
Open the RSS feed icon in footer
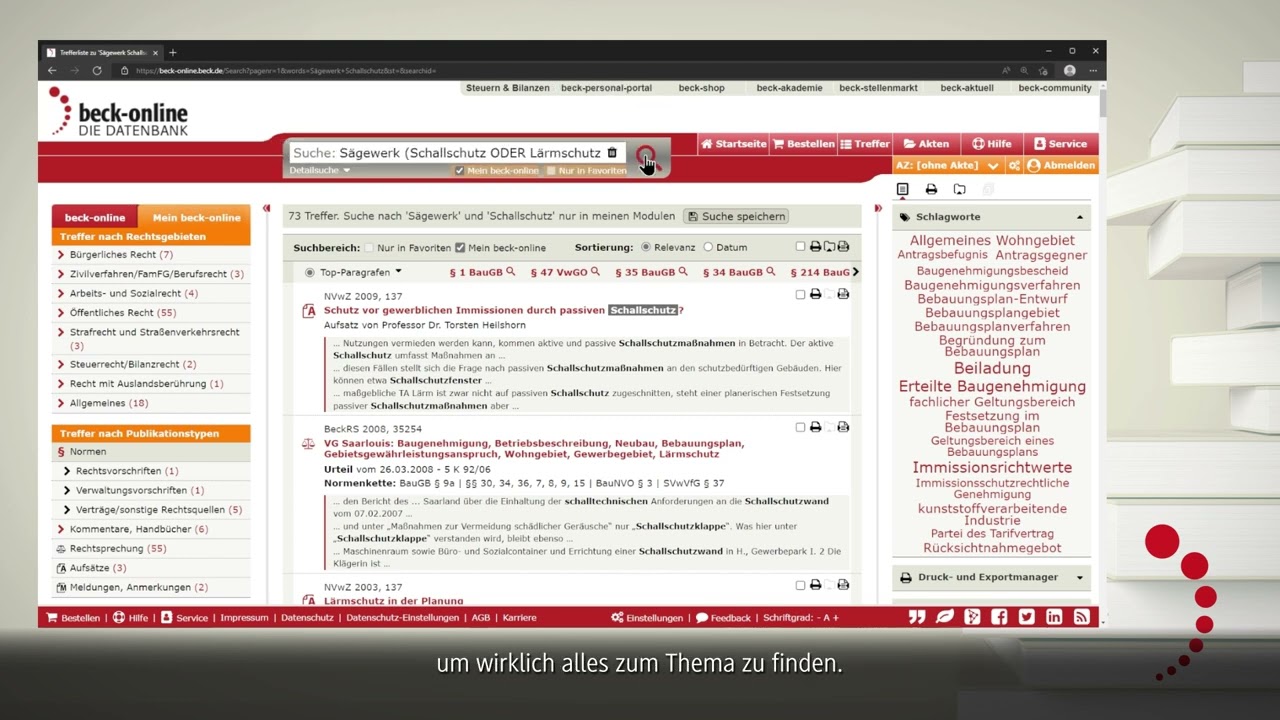pyautogui.click(x=1081, y=617)
